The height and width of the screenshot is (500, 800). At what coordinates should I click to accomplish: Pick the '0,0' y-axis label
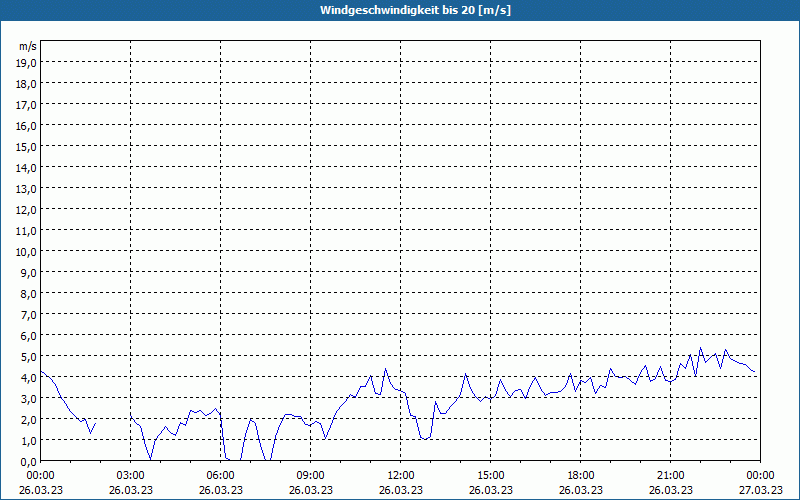click(x=28, y=462)
